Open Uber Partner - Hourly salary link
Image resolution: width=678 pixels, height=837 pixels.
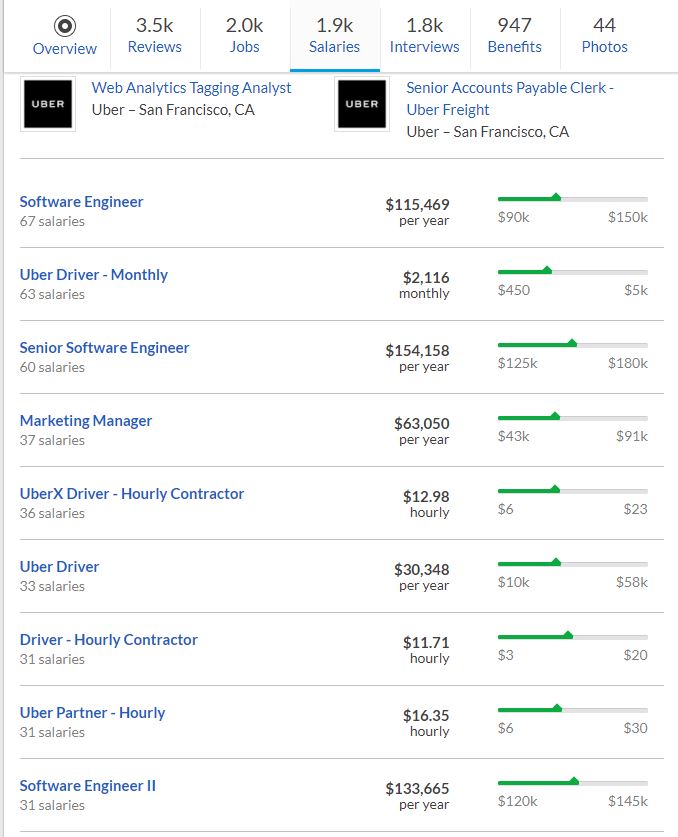coord(92,713)
